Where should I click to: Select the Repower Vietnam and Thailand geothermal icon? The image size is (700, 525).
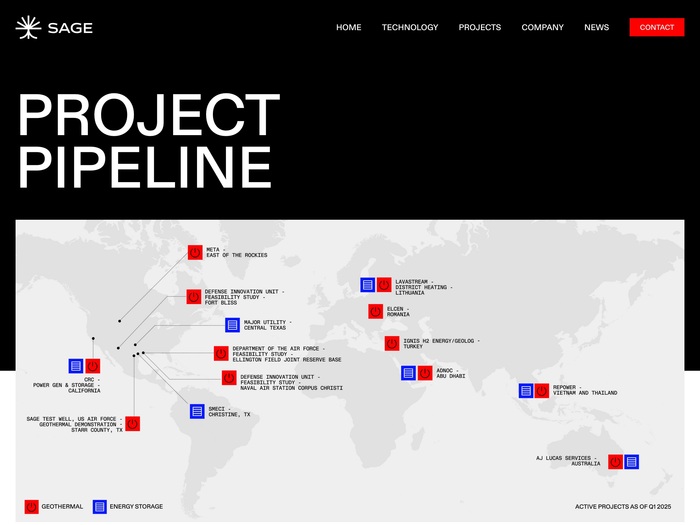[542, 391]
